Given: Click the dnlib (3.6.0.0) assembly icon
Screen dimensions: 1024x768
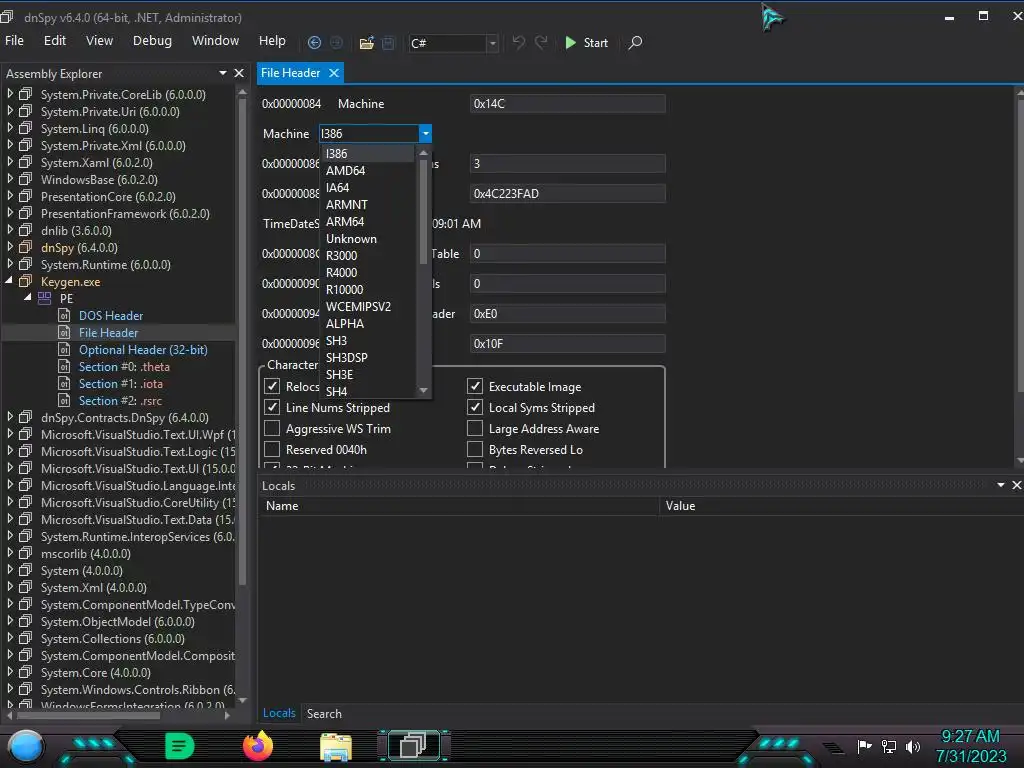Looking at the screenshot, I should (x=25, y=231).
